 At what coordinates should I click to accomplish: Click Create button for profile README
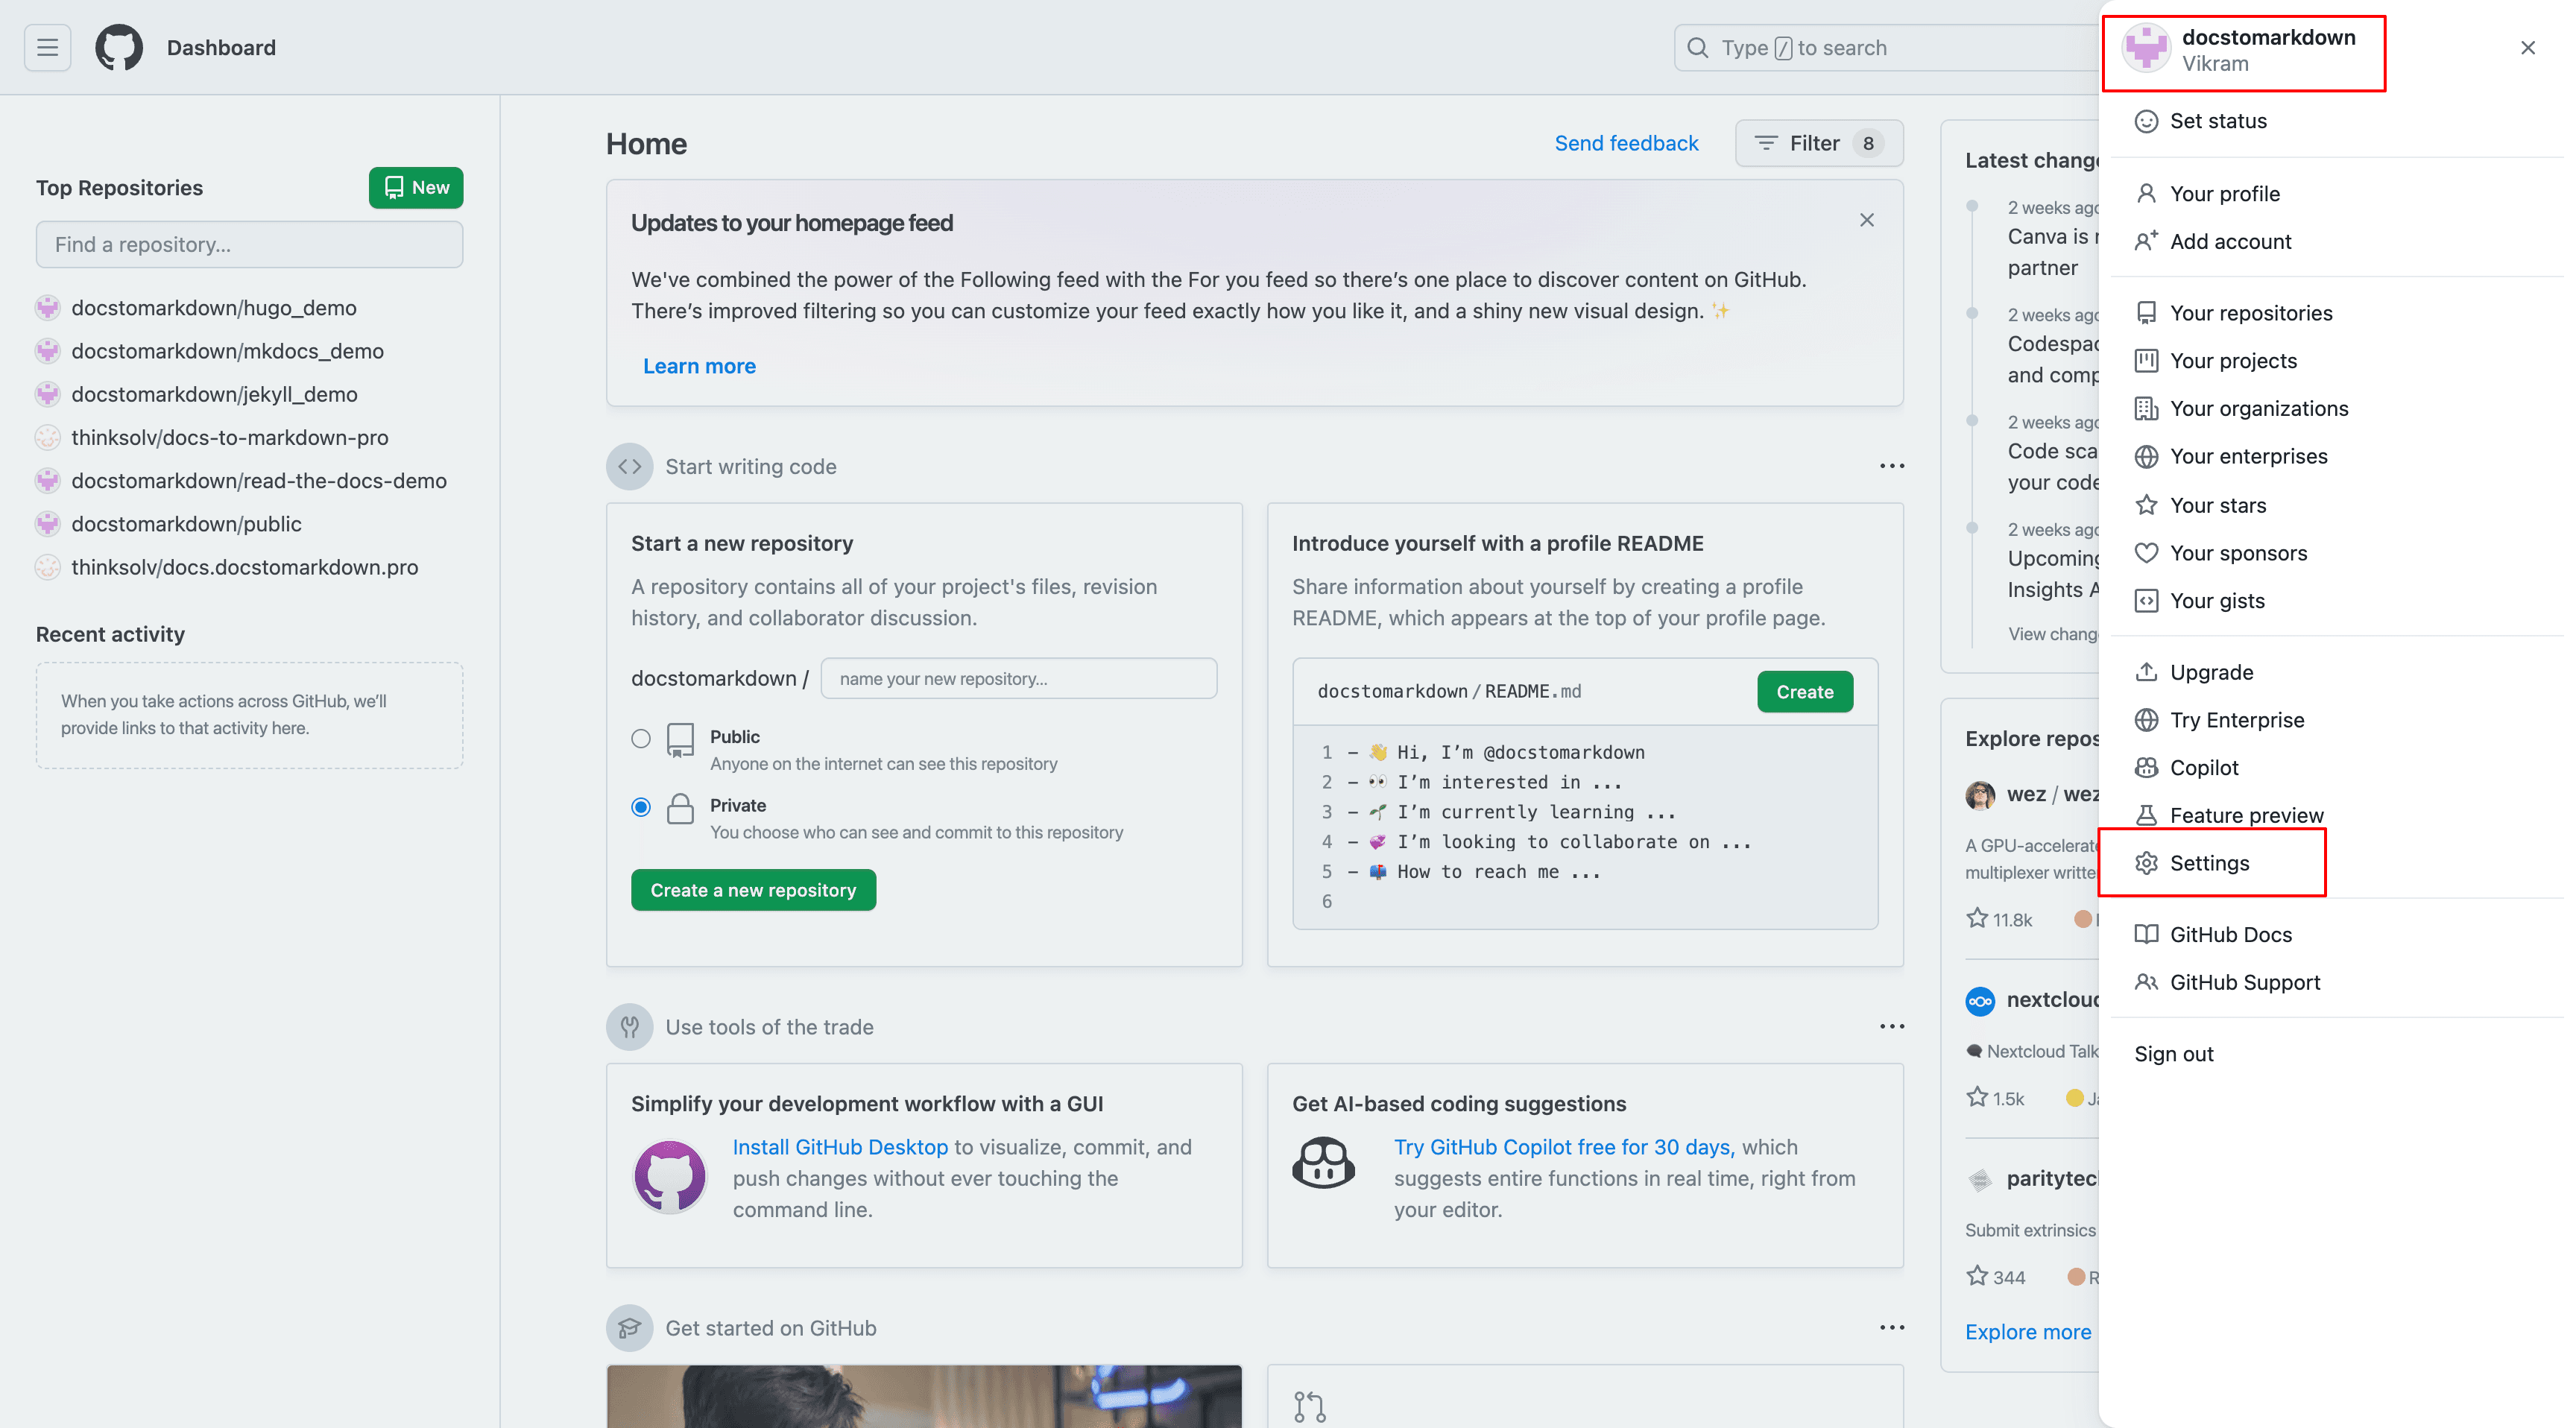[x=1804, y=692]
